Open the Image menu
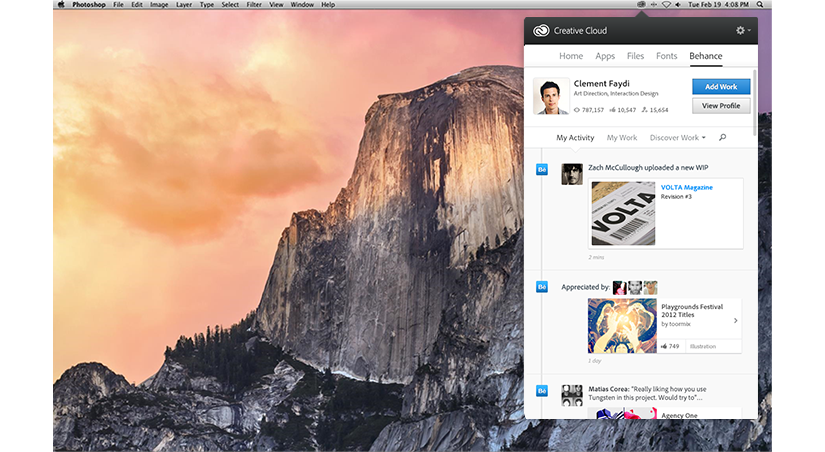 (x=159, y=4)
